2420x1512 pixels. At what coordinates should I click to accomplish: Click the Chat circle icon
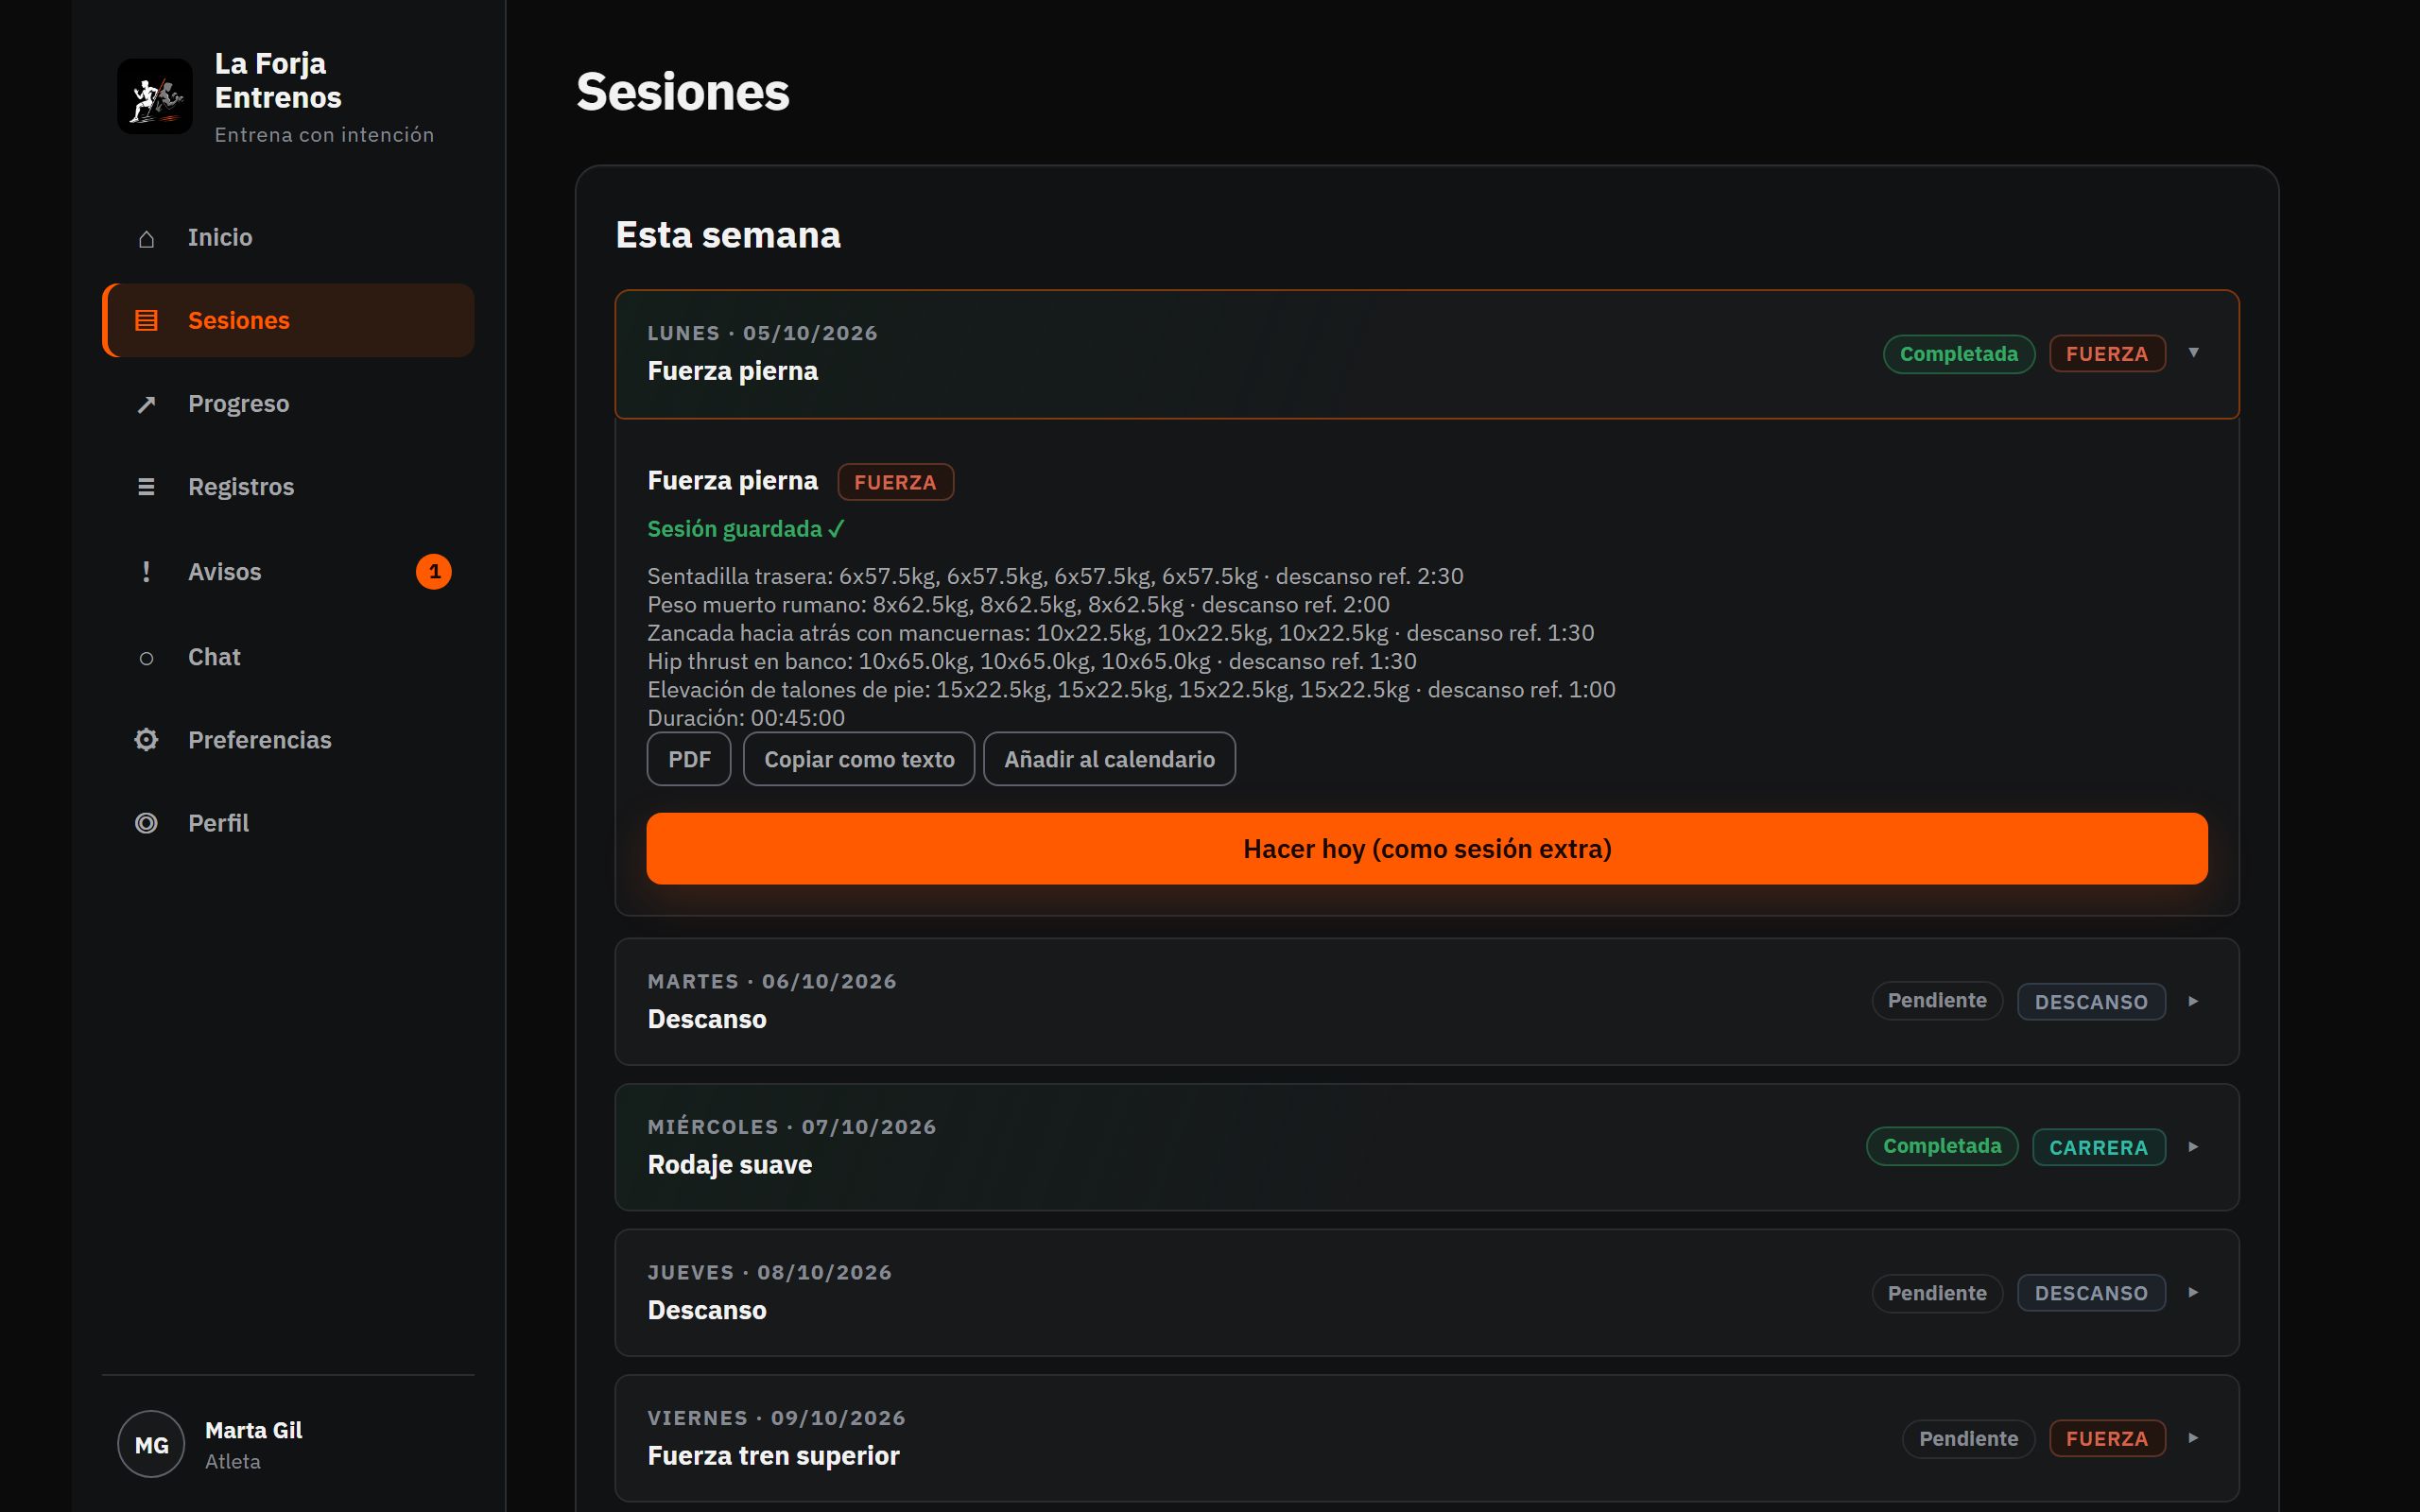[x=146, y=657]
